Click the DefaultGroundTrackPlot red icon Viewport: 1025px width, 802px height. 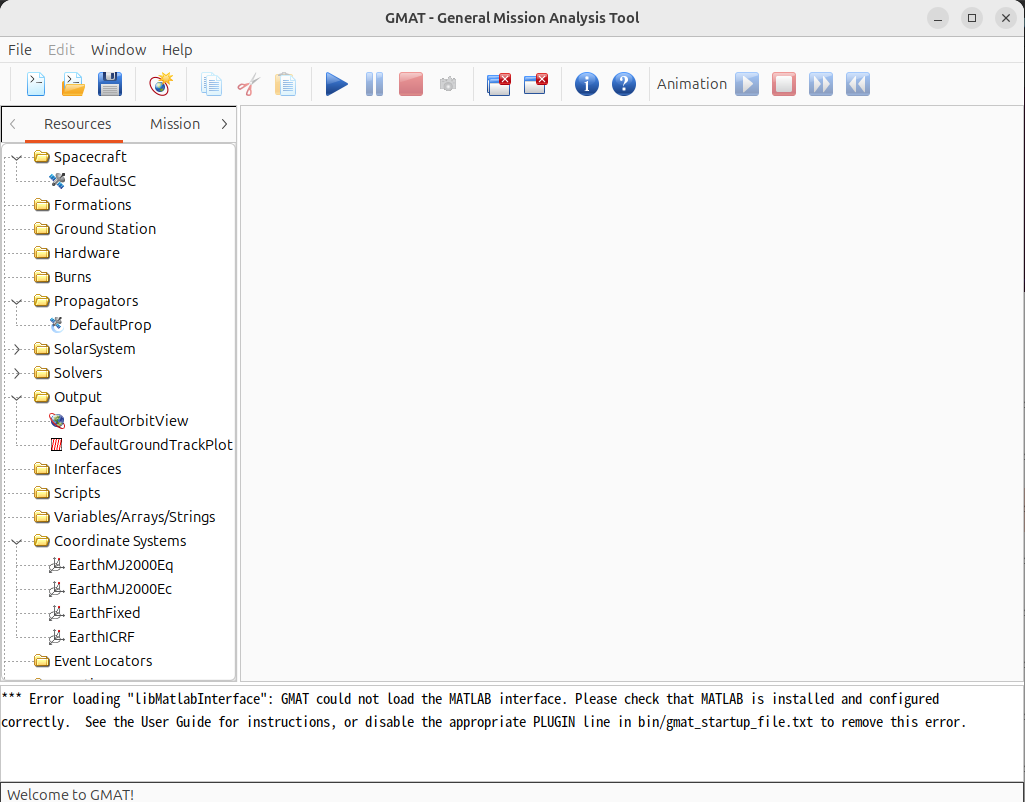tap(57, 445)
